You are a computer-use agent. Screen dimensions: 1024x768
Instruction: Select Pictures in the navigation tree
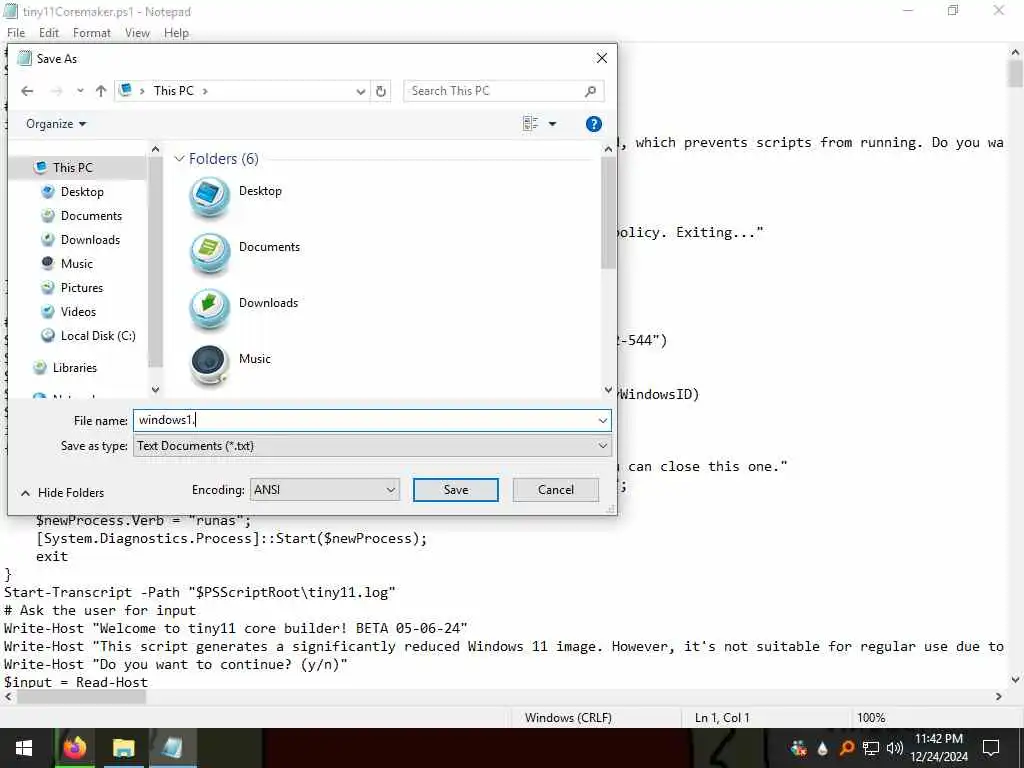pyautogui.click(x=82, y=288)
